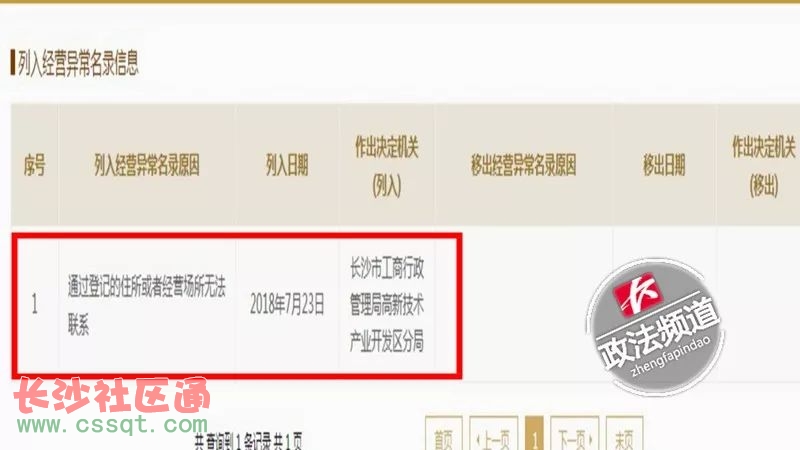This screenshot has width=800, height=450.
Task: Click the 上一页 previous page button
Action: point(493,434)
